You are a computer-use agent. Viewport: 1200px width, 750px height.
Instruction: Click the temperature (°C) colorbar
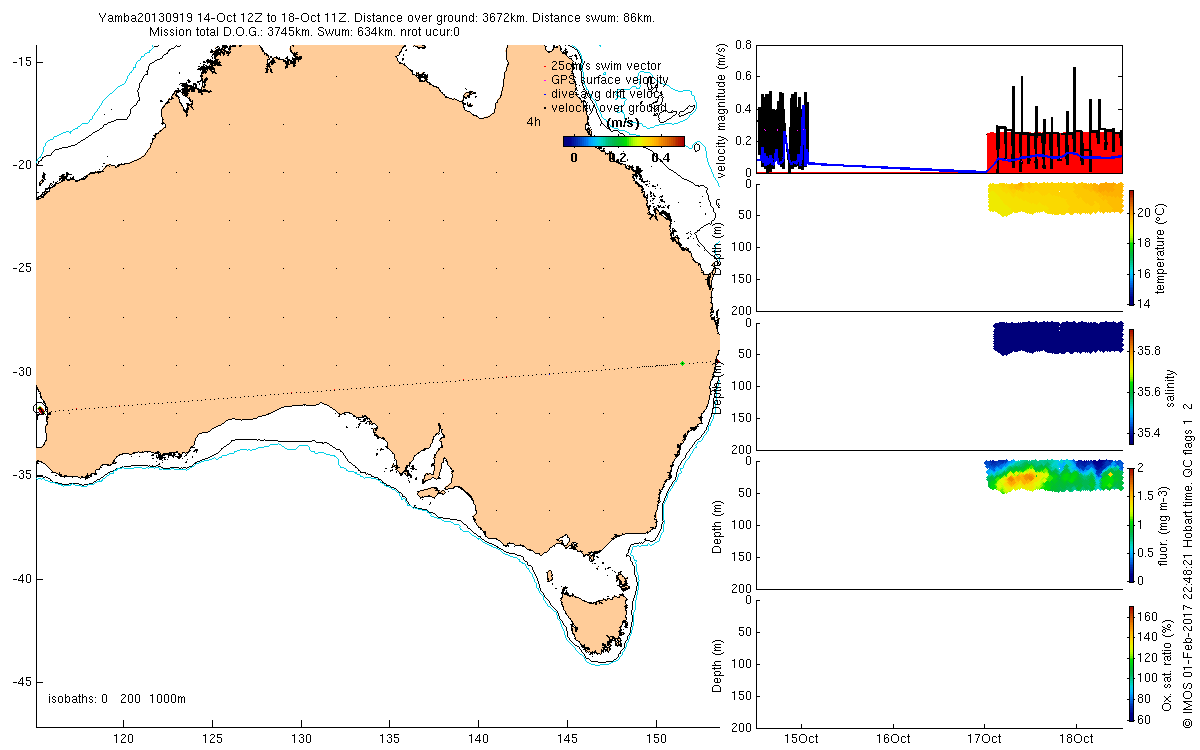click(x=1131, y=246)
